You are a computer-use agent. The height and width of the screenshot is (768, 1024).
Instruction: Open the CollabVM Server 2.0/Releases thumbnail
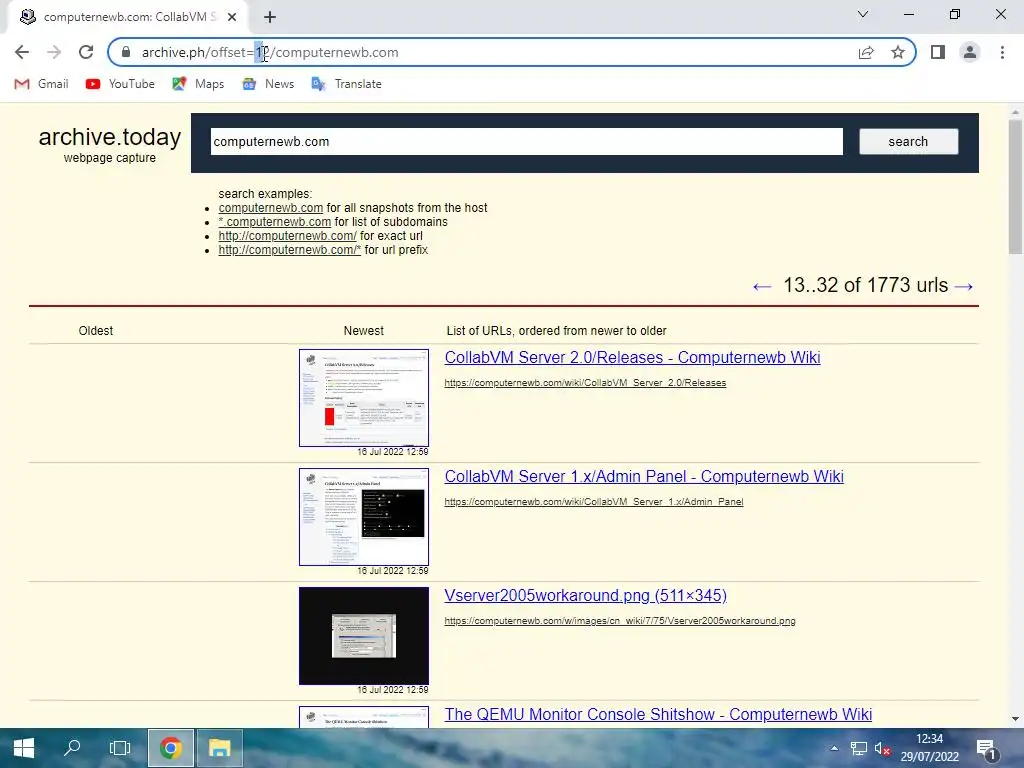coord(364,398)
